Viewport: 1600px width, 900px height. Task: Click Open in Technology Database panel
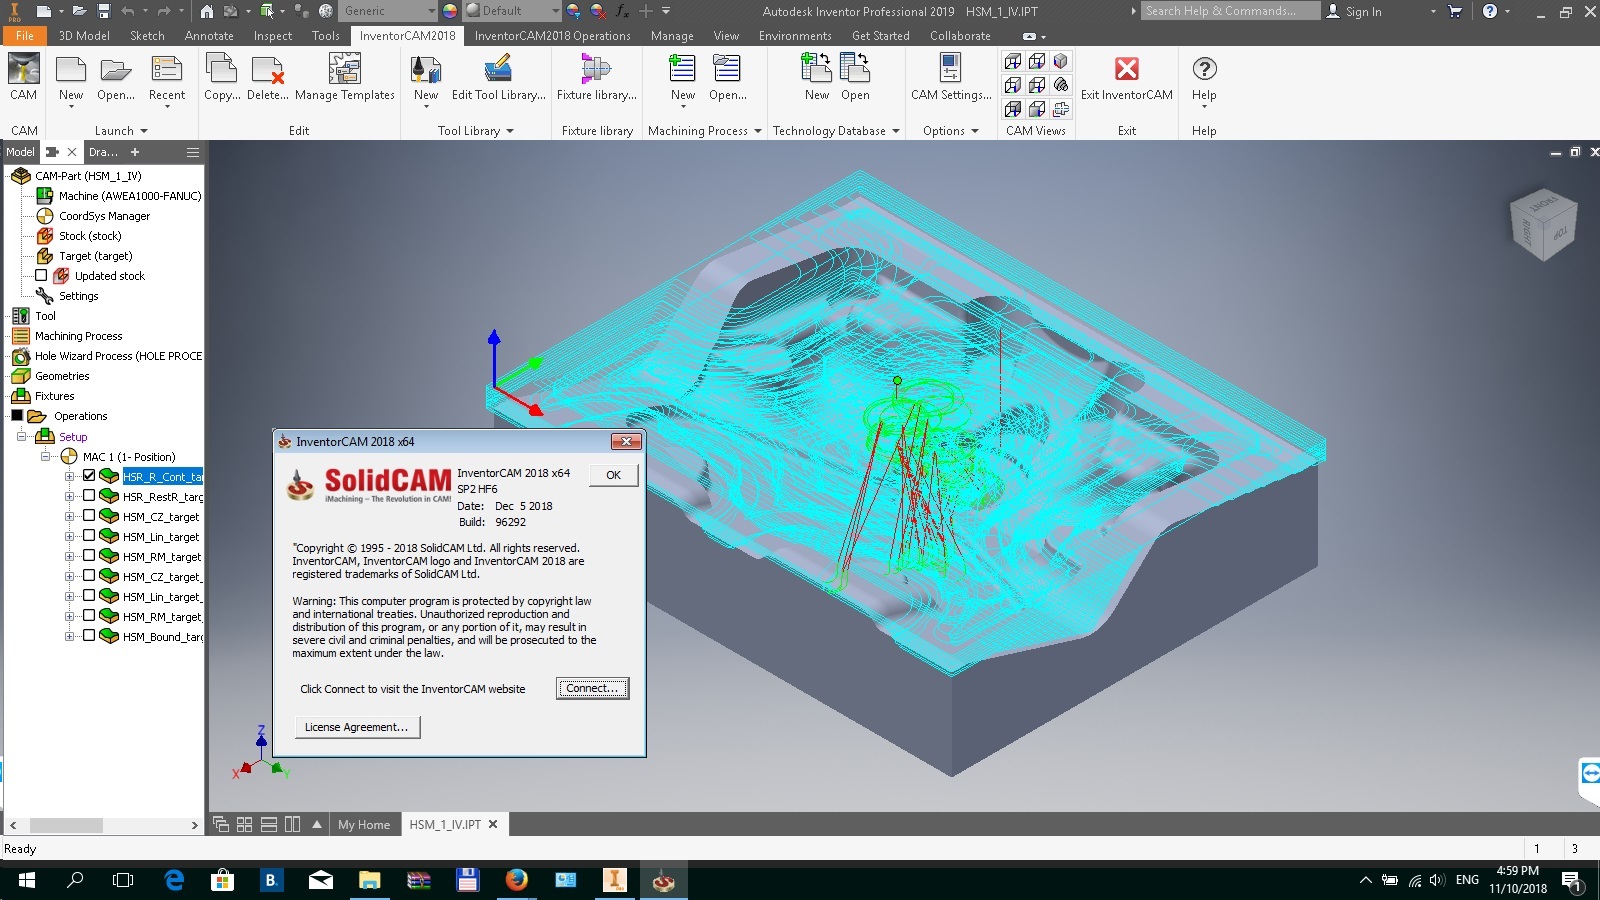click(x=855, y=78)
